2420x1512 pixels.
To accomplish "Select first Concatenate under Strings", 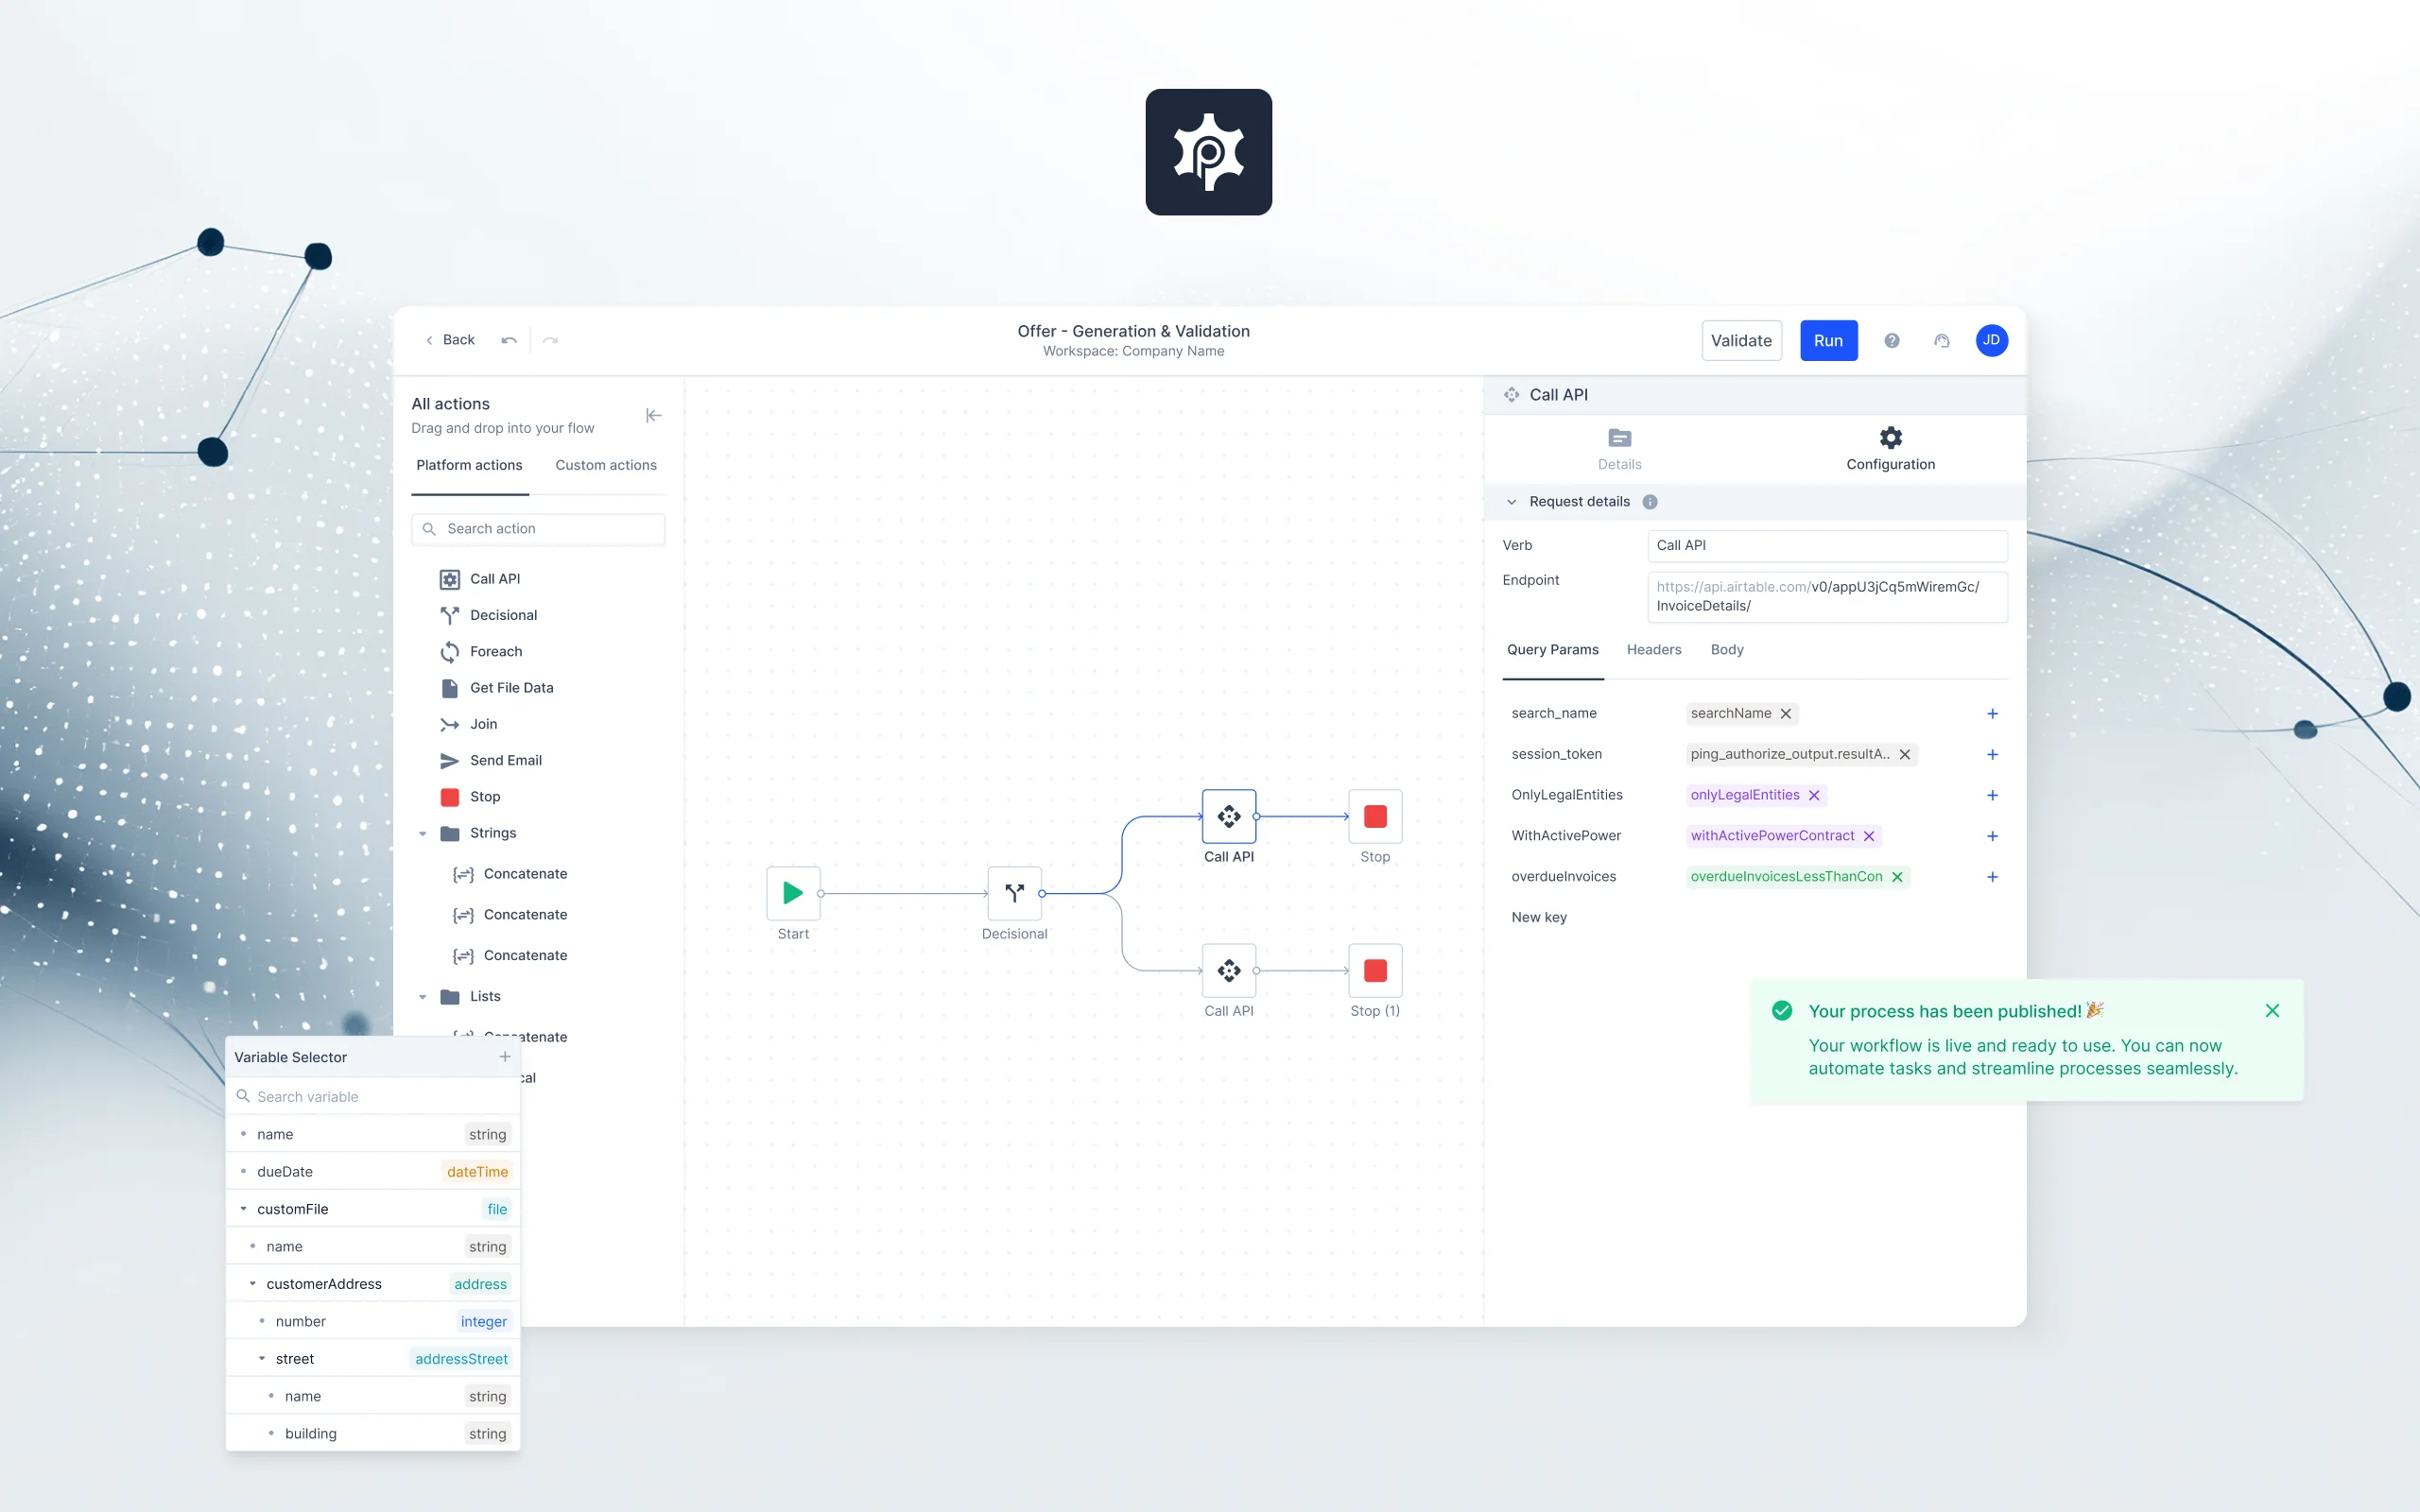I will tap(510, 874).
